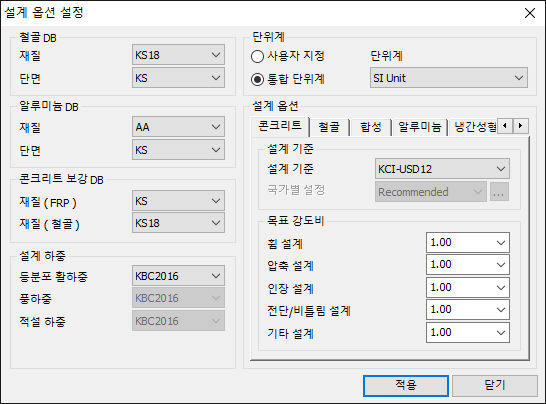Image resolution: width=546 pixels, height=404 pixels.
Task: Click the ellipsis button beside 국가별 설정
Action: point(499,192)
